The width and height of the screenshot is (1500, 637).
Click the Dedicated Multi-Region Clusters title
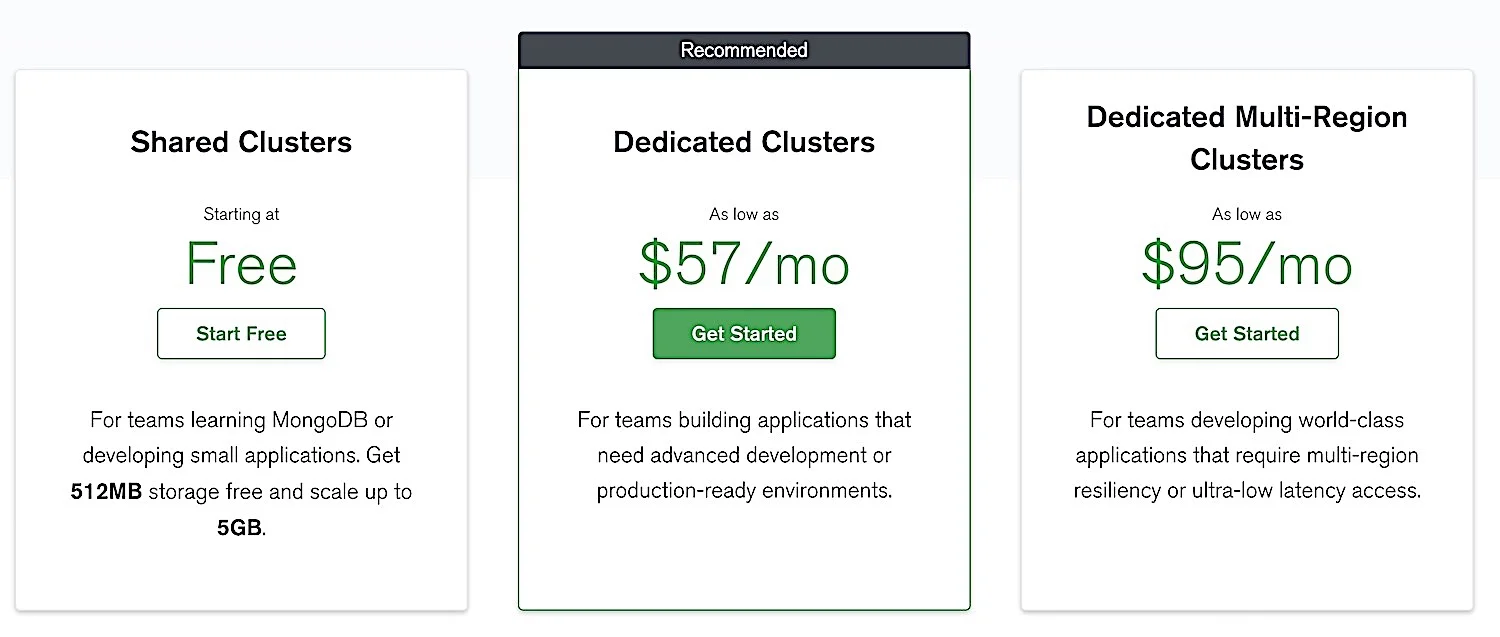click(x=1247, y=138)
